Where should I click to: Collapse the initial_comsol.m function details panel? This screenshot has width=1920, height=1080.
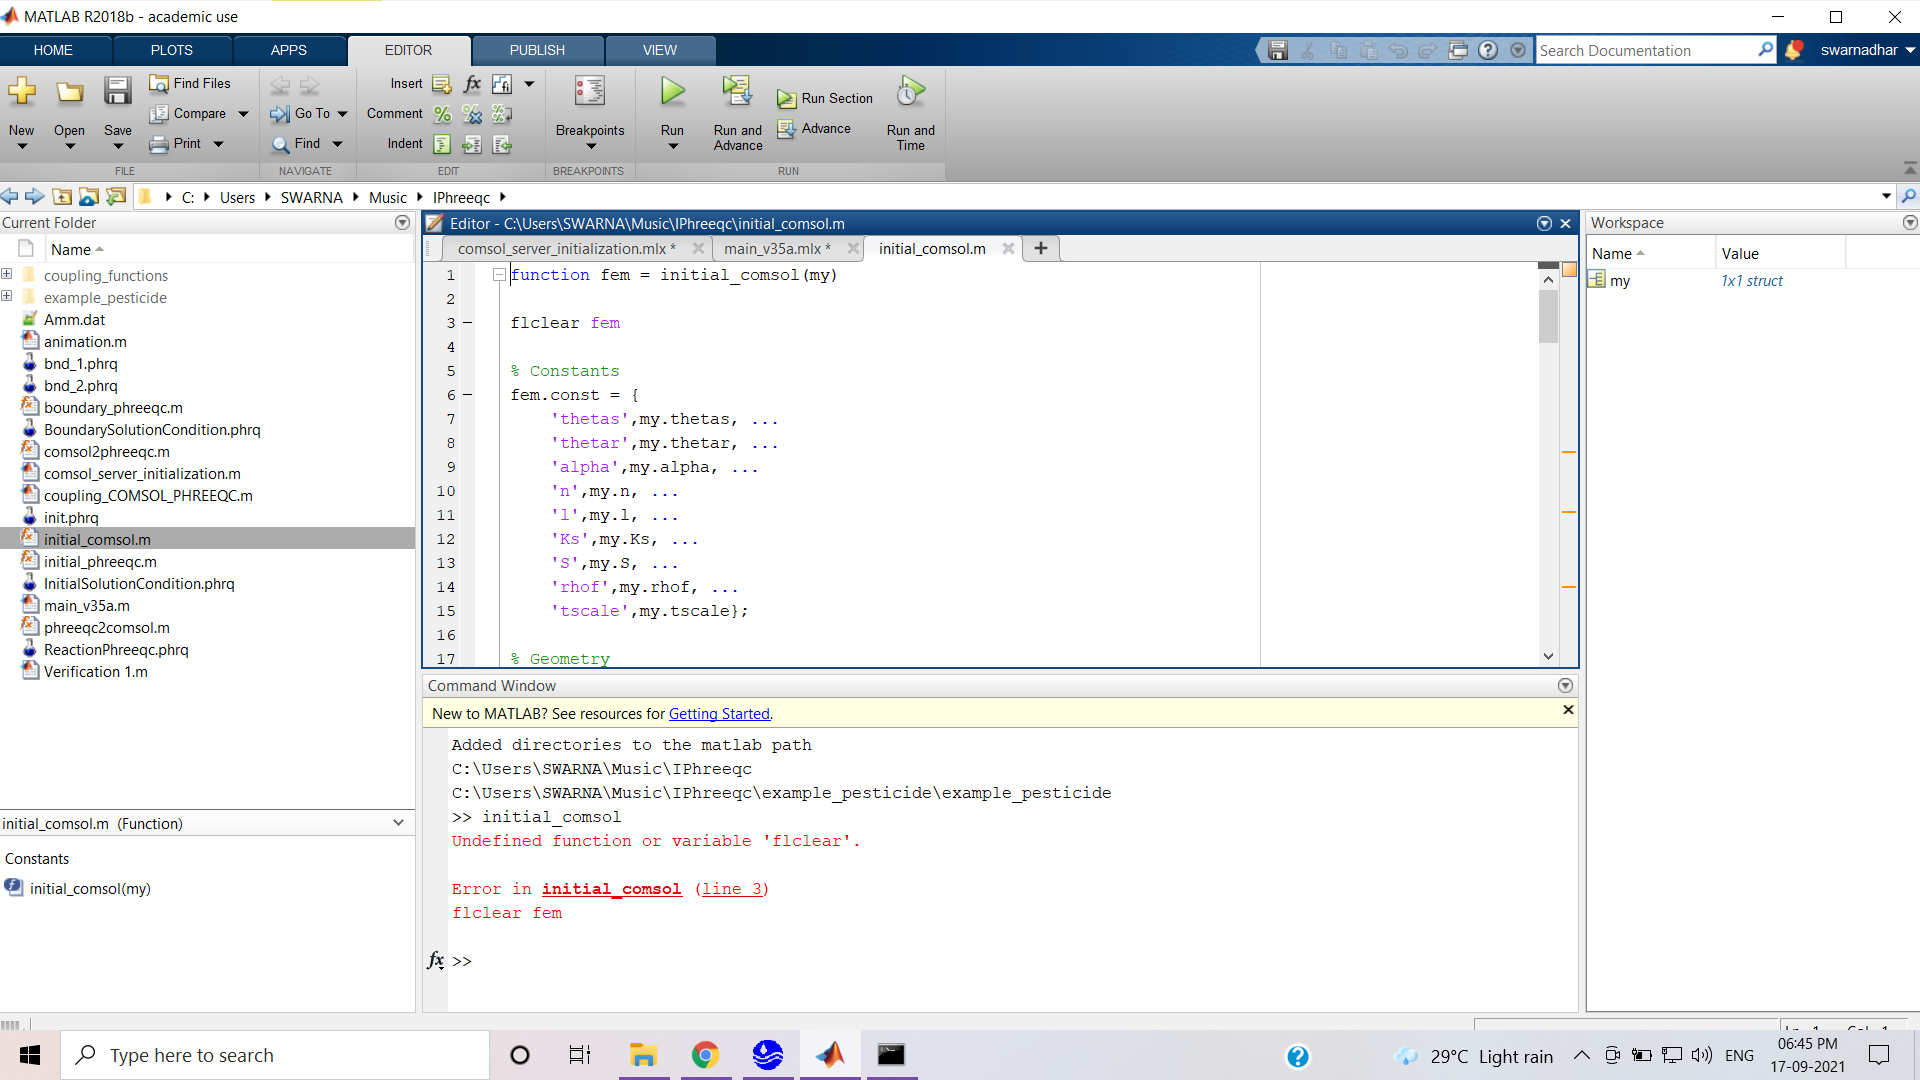(x=398, y=823)
